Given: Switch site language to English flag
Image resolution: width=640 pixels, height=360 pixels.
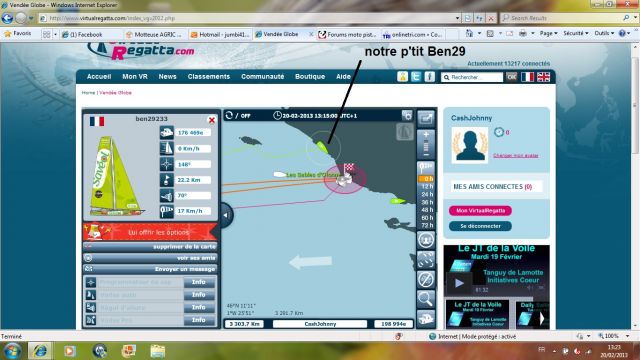Looking at the screenshot, I should pos(543,77).
